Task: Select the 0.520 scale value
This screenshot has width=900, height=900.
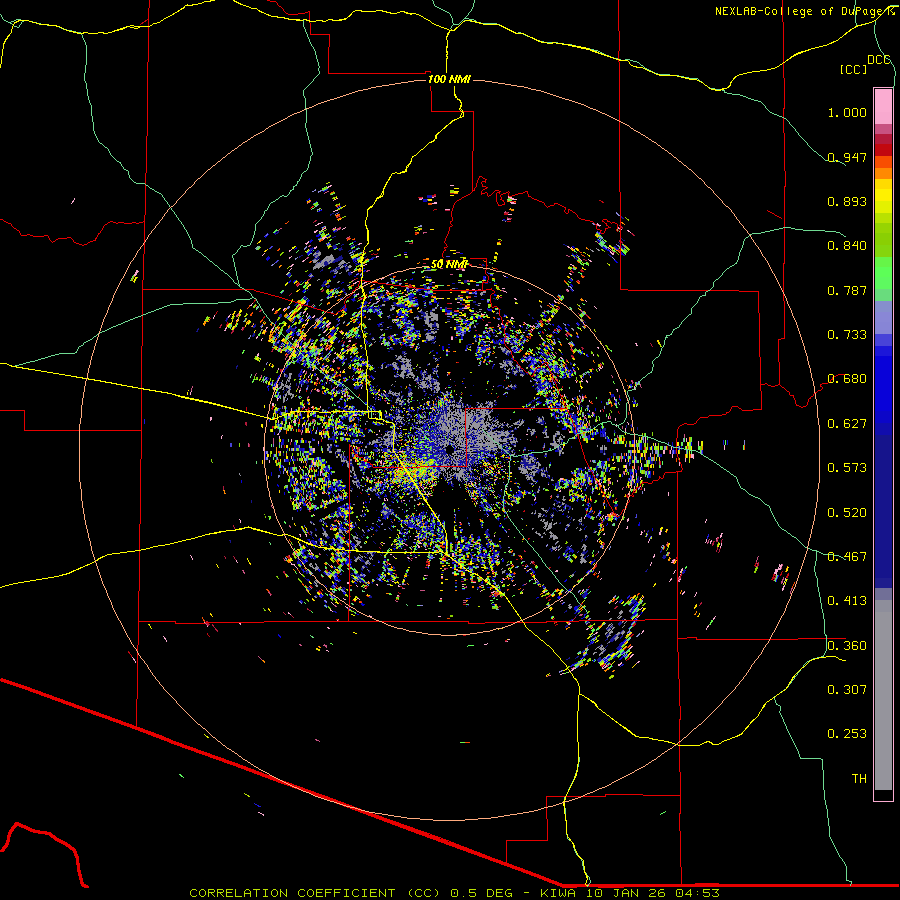Action: pos(847,513)
